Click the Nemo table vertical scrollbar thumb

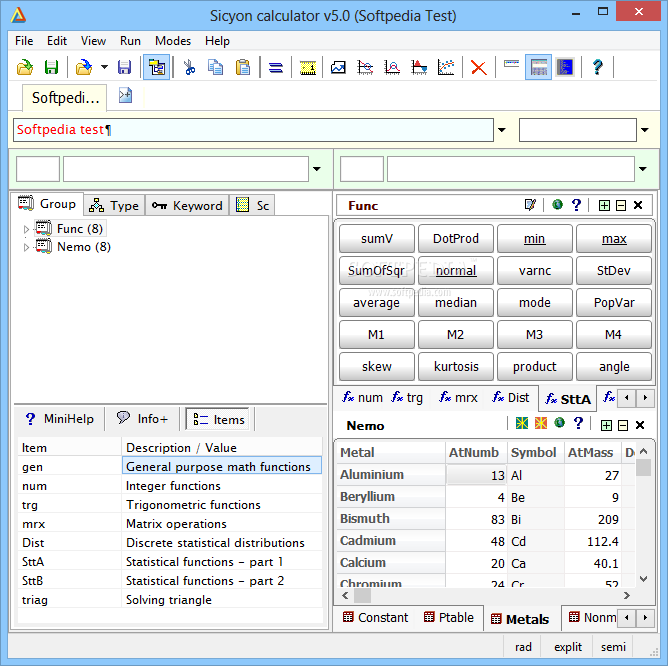643,467
